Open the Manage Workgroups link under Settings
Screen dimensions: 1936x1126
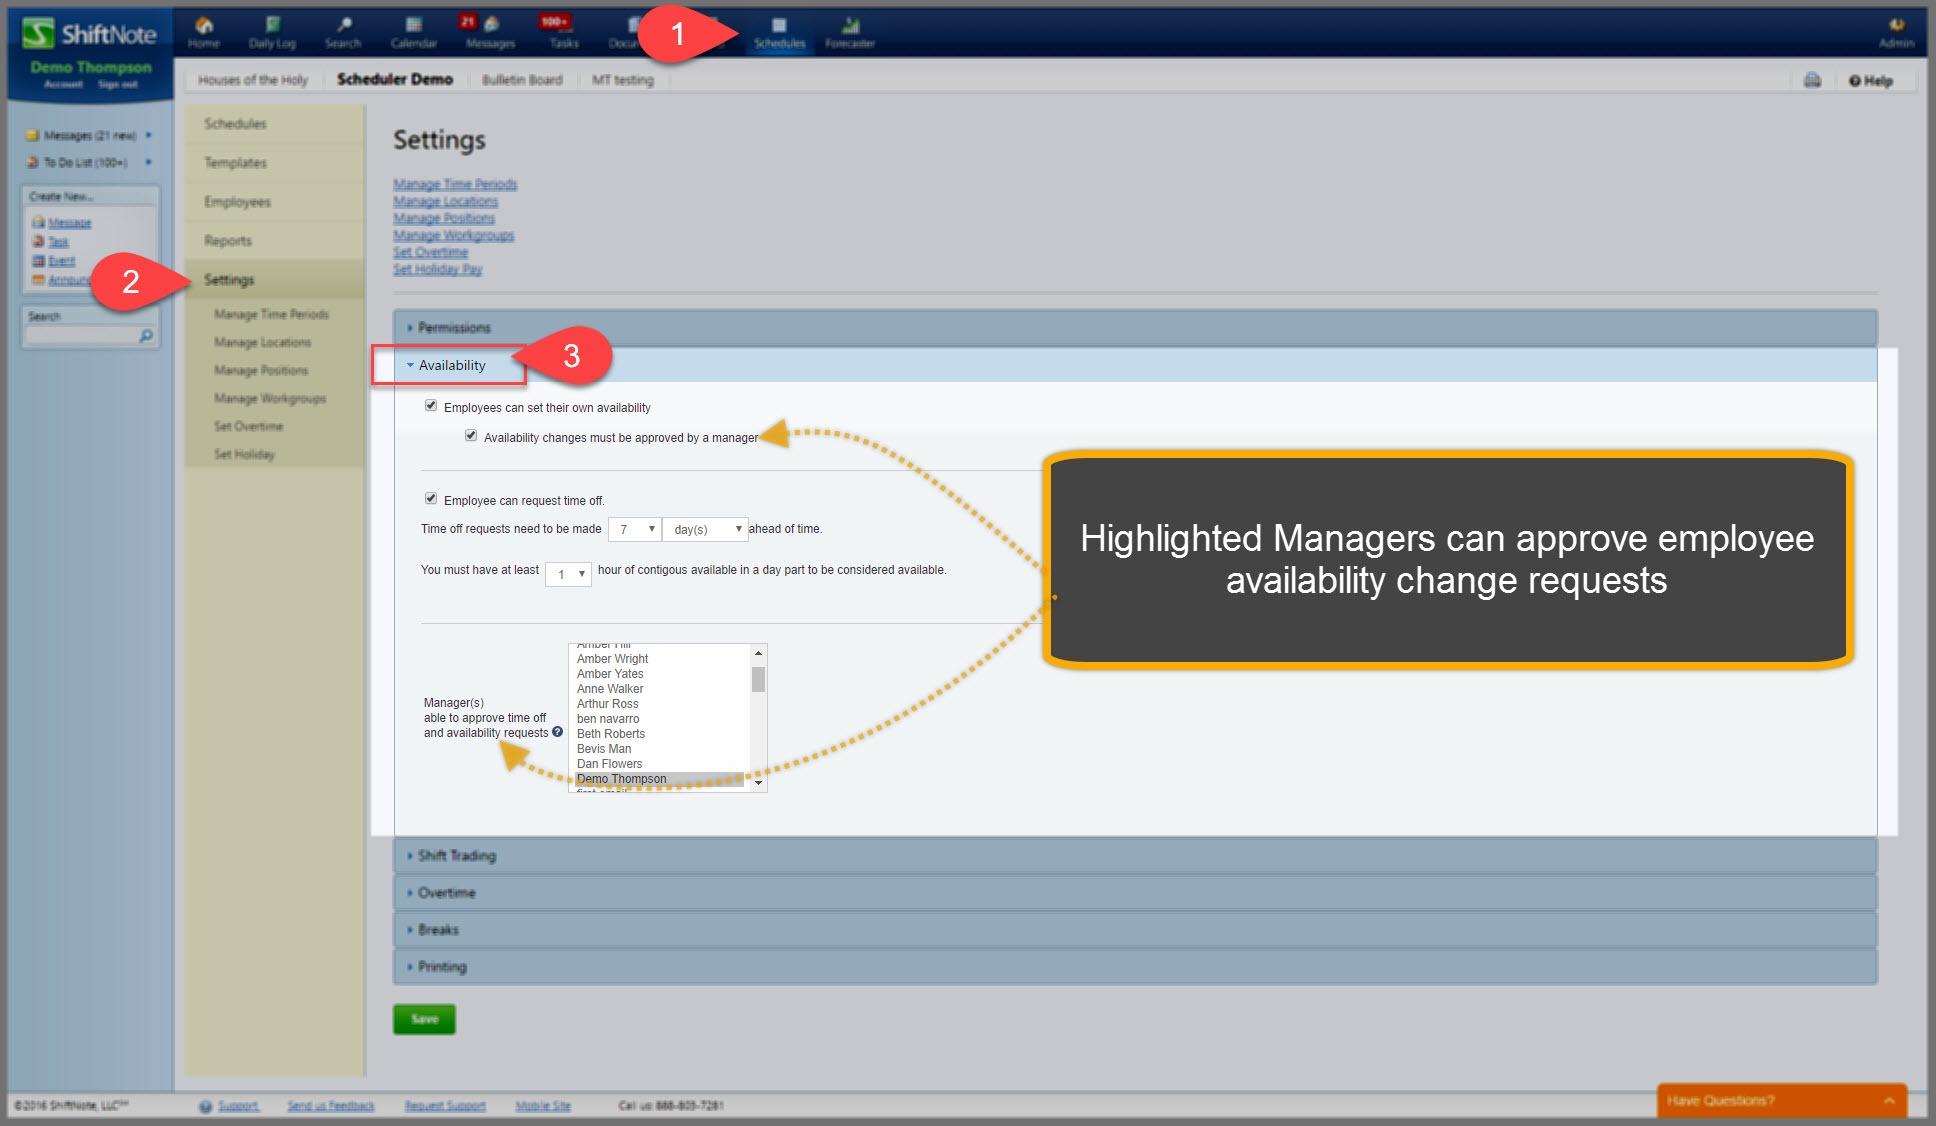pos(453,235)
